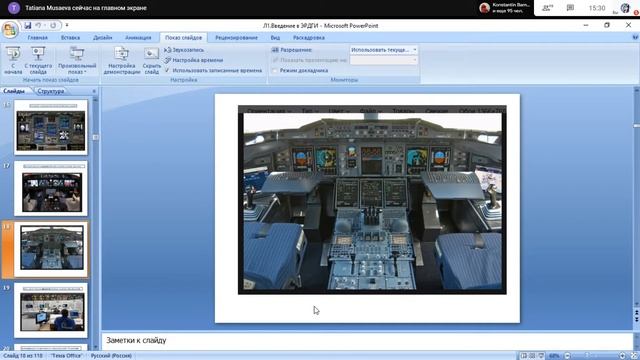
Task: Start slideshow from status bar icon
Action: click(x=541, y=356)
